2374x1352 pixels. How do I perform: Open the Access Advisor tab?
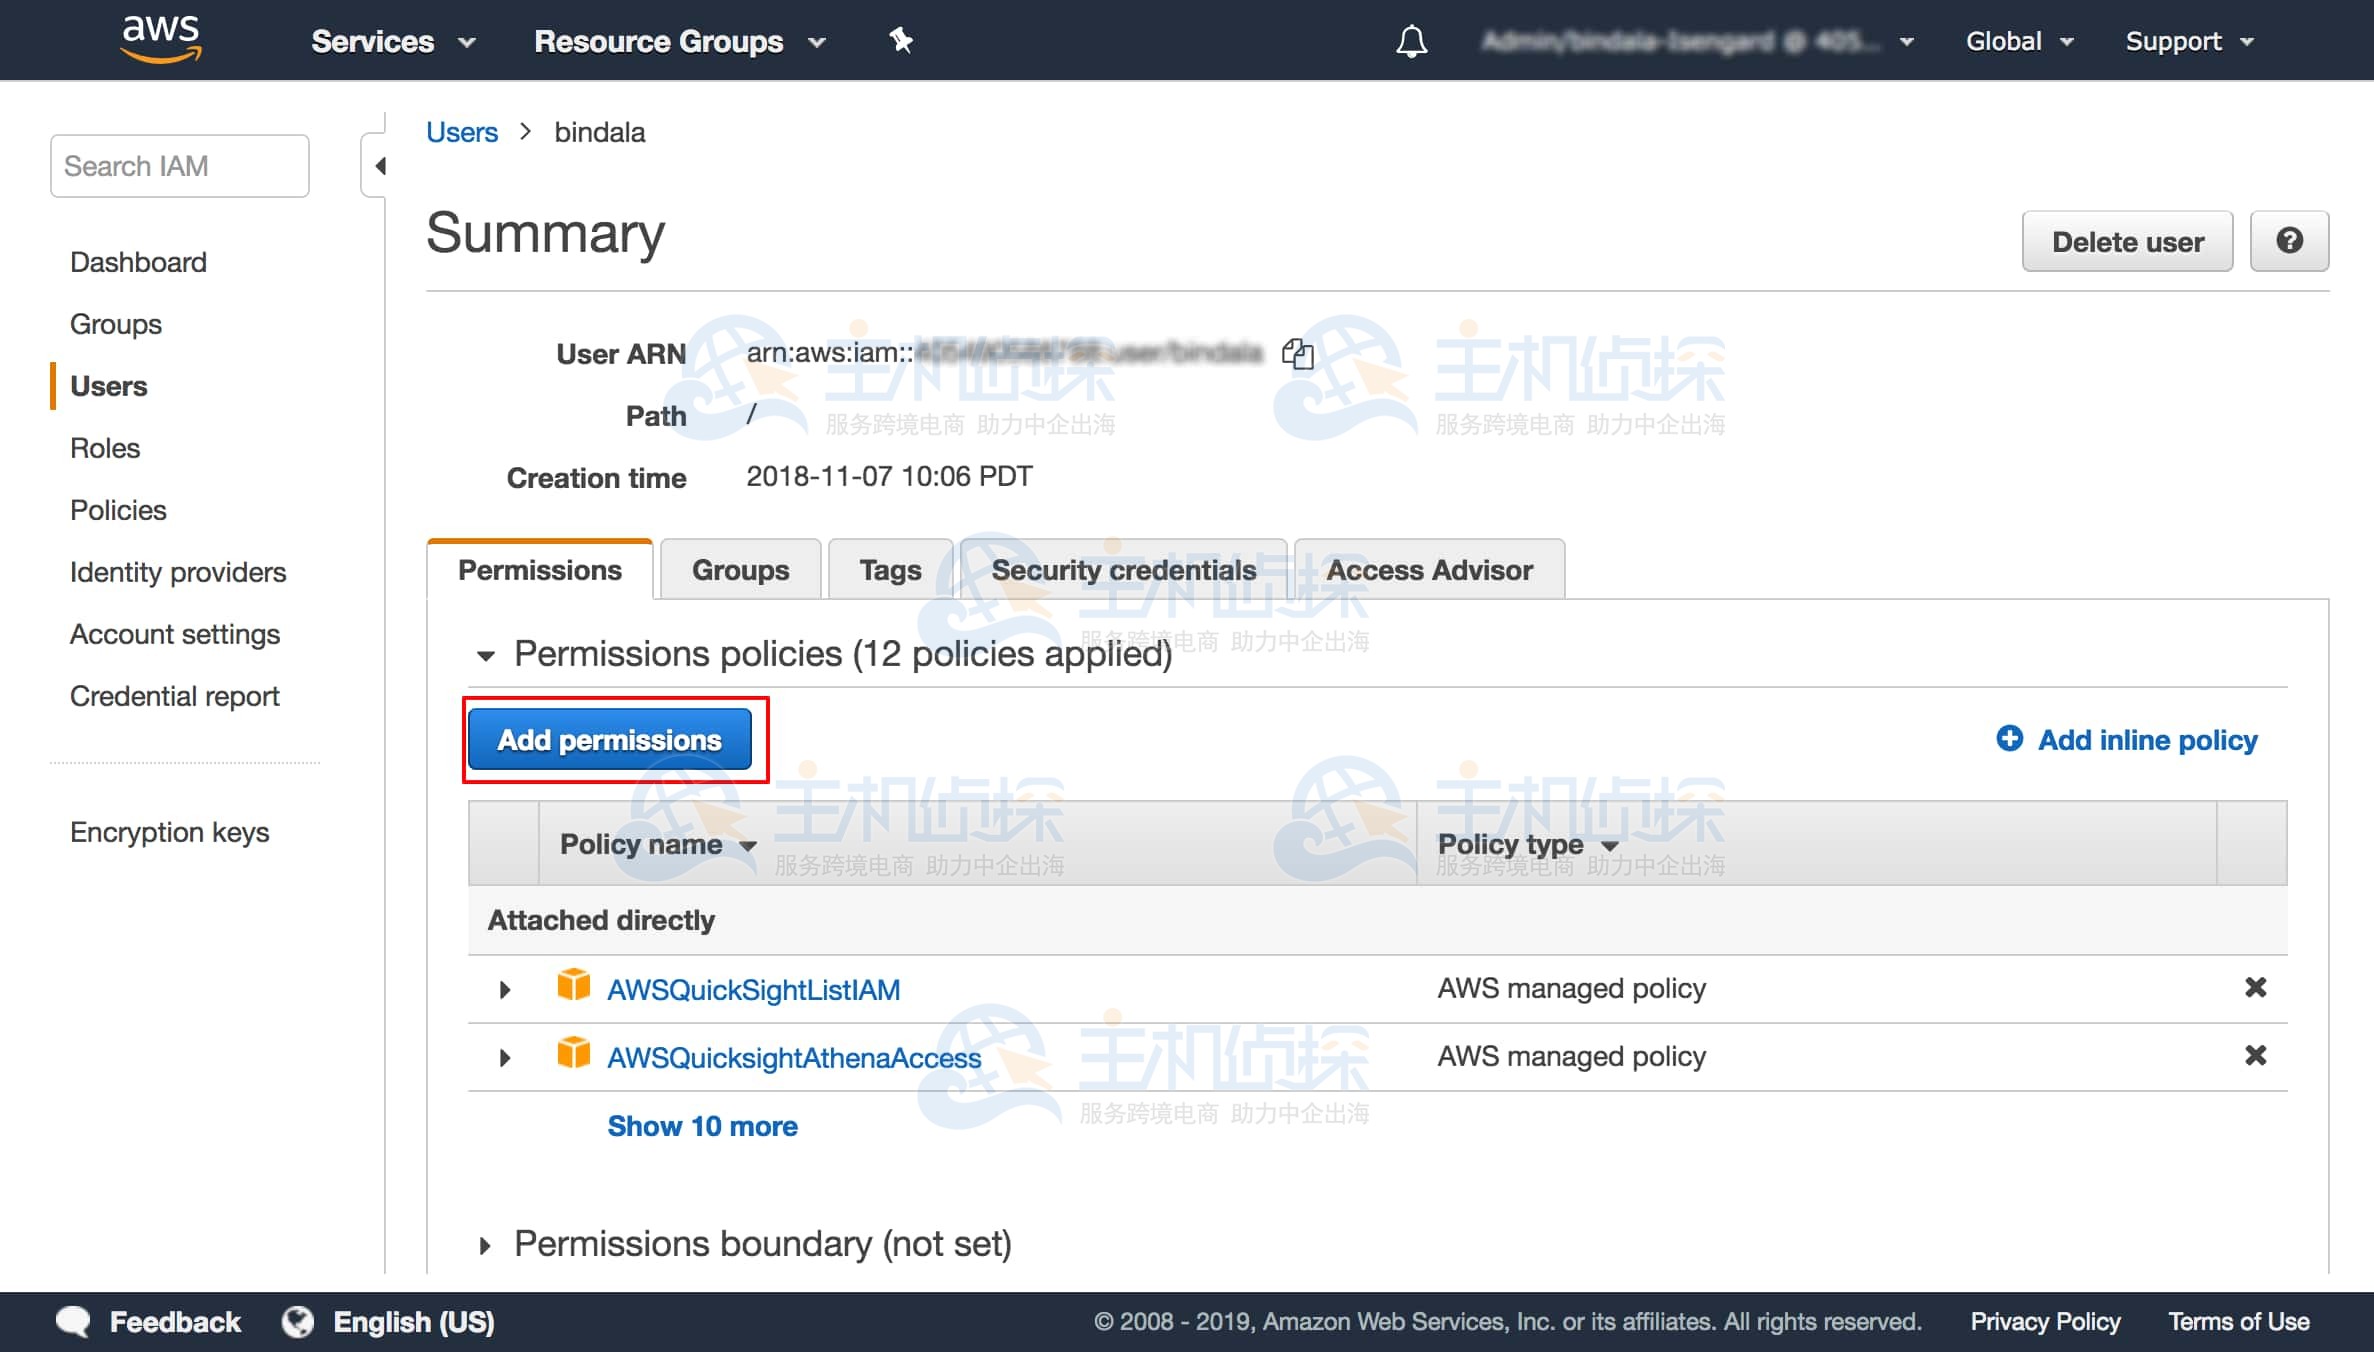[1428, 570]
